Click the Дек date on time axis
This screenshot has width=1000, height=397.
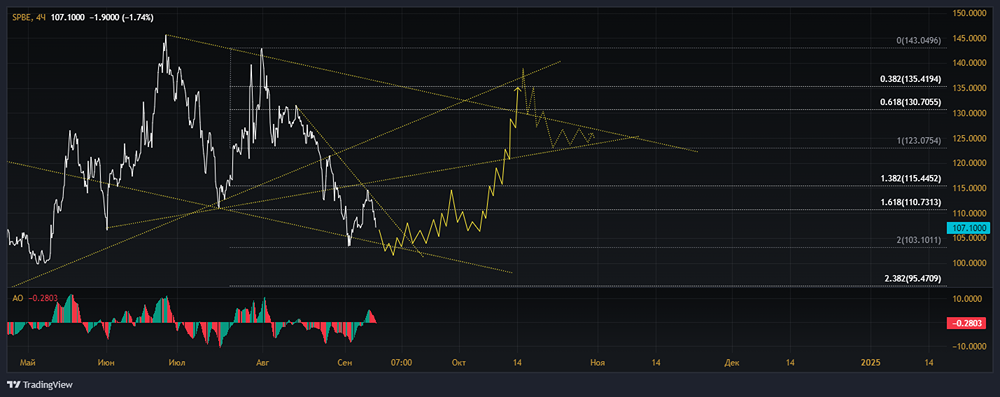tap(732, 363)
